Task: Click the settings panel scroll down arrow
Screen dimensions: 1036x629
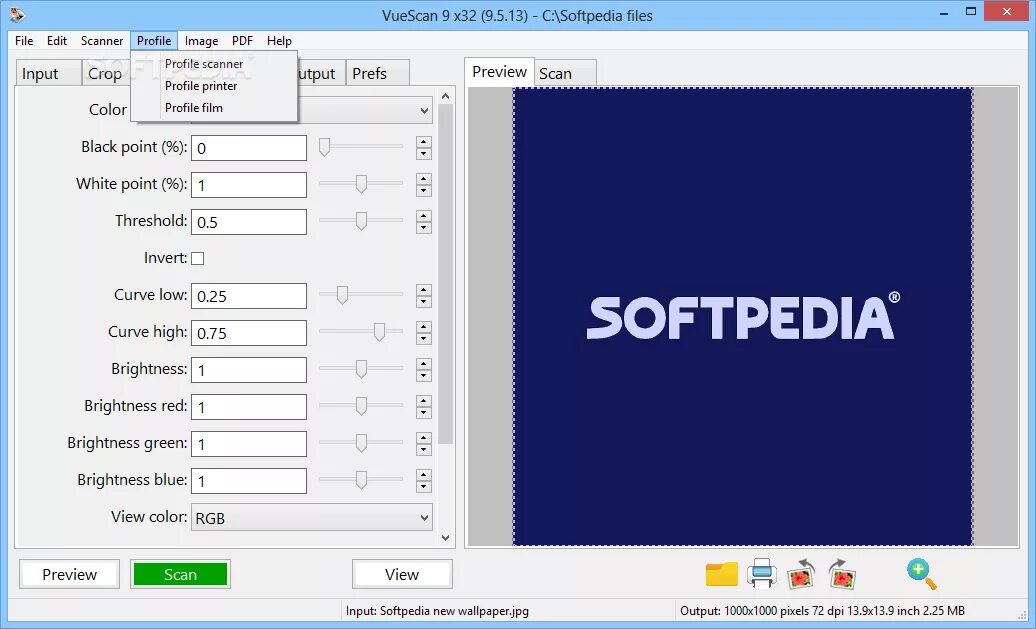Action: (445, 538)
